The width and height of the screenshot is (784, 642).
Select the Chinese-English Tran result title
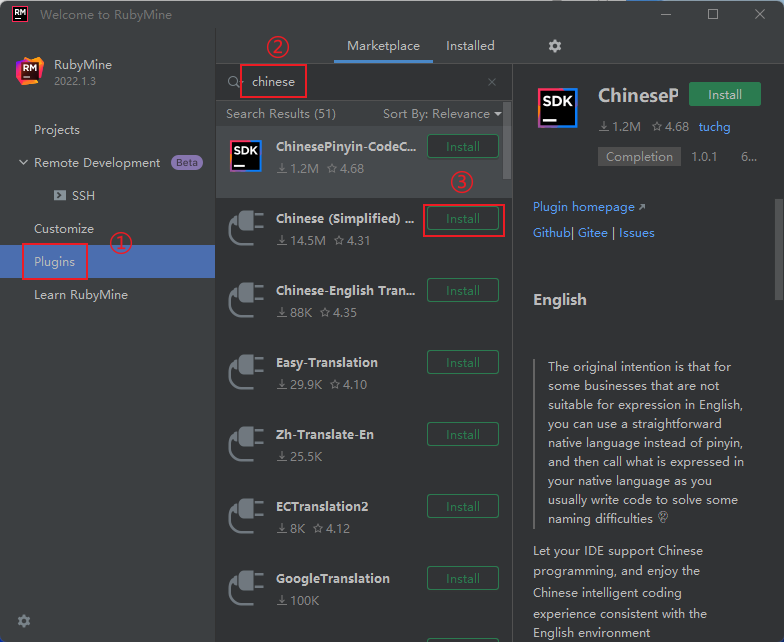pos(346,290)
